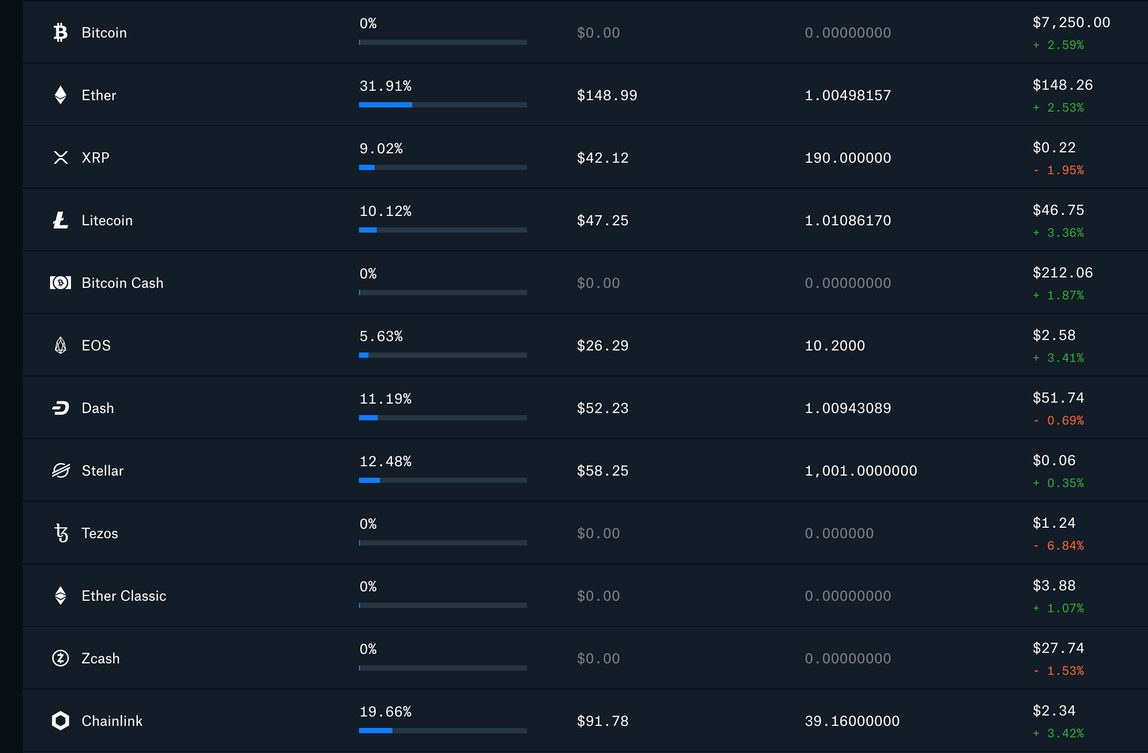Click the $26.29 EOS balance
Viewport: 1148px width, 753px height.
coord(603,346)
